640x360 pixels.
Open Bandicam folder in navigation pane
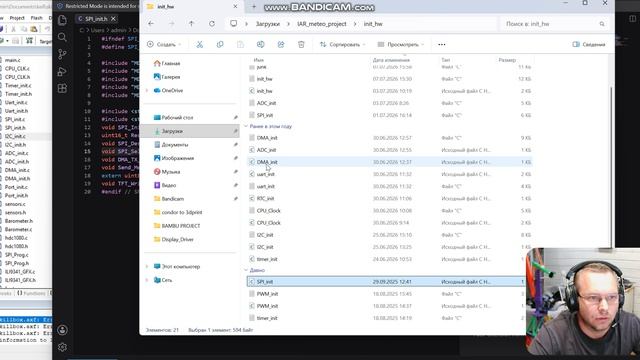click(173, 199)
